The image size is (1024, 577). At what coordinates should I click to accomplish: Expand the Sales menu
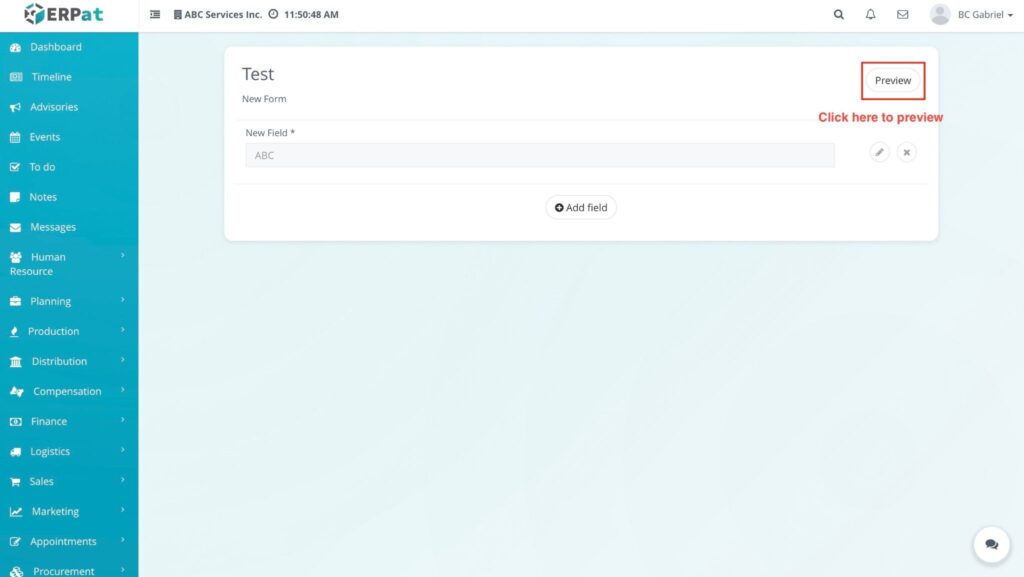[69, 481]
